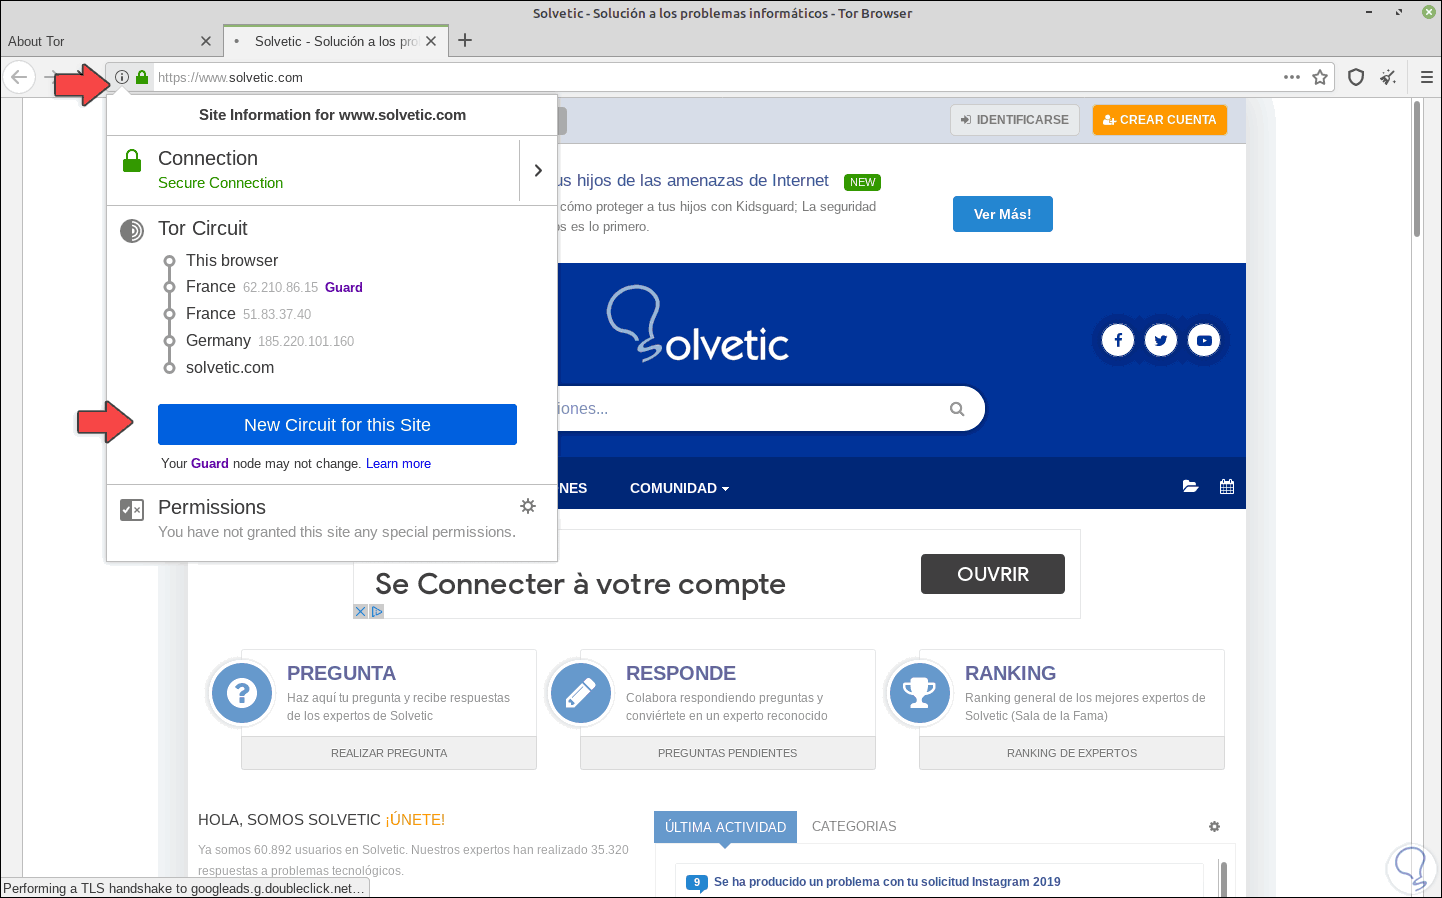Click the solvetic.com circuit entry
Viewport: 1442px width, 898px height.
click(230, 368)
